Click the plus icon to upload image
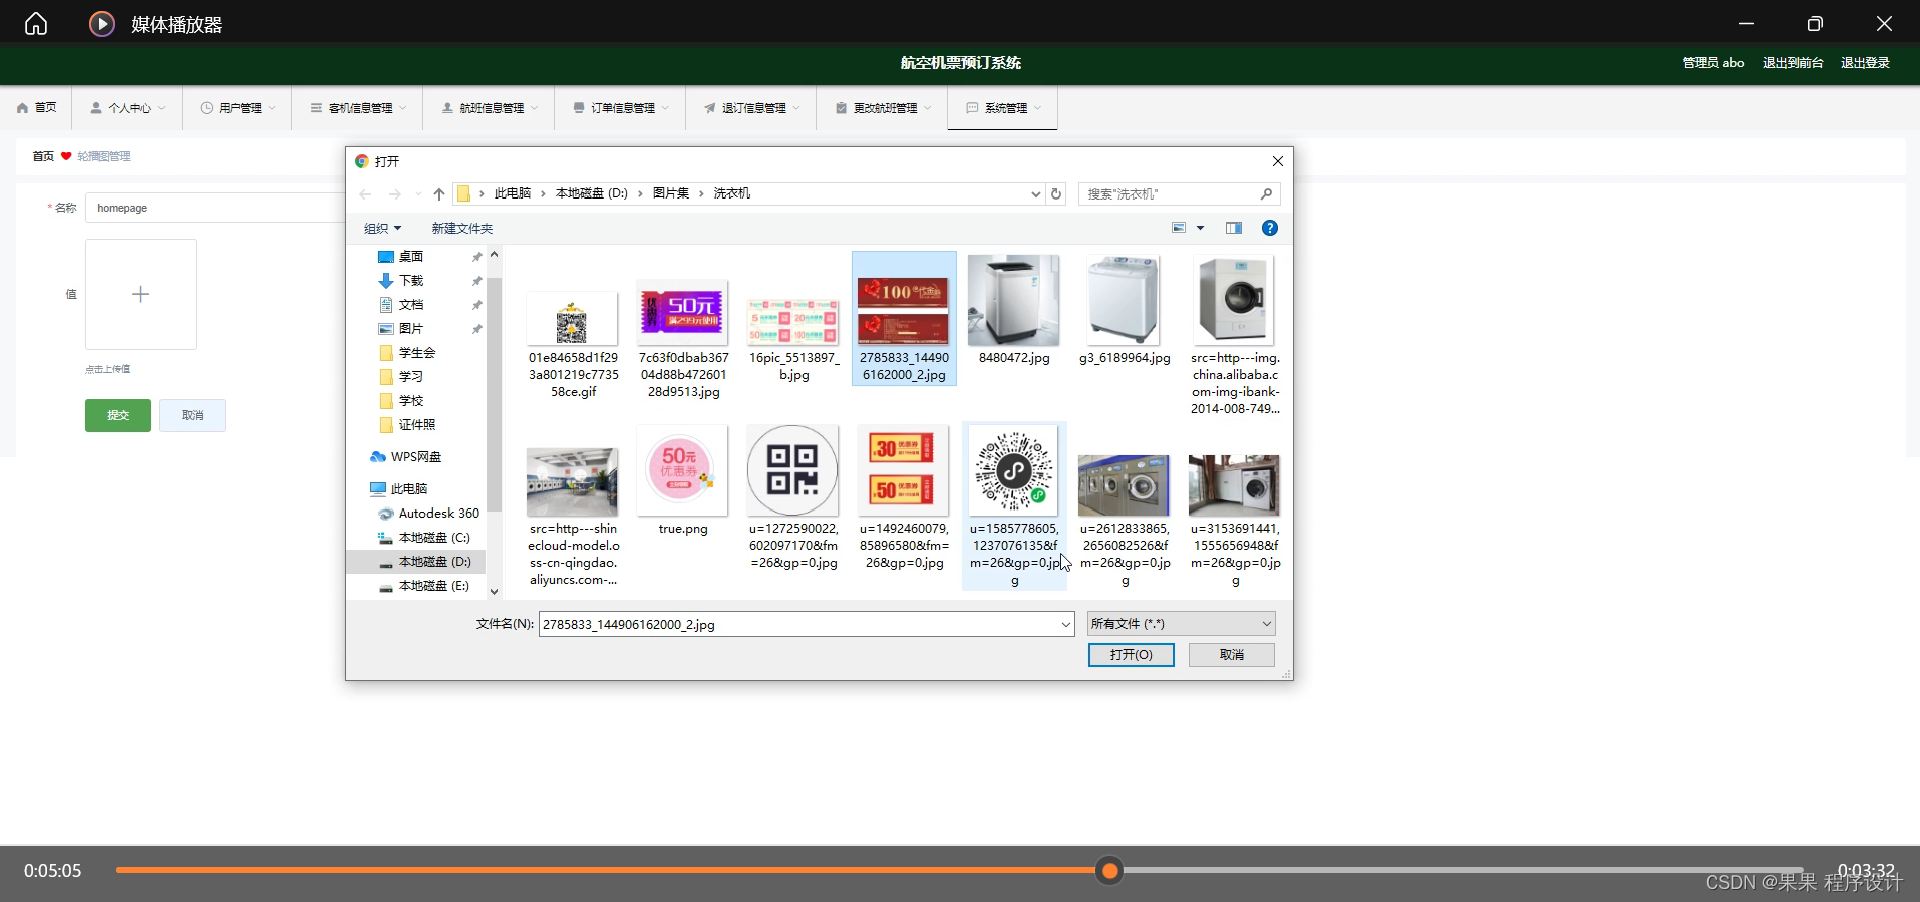 pyautogui.click(x=141, y=294)
